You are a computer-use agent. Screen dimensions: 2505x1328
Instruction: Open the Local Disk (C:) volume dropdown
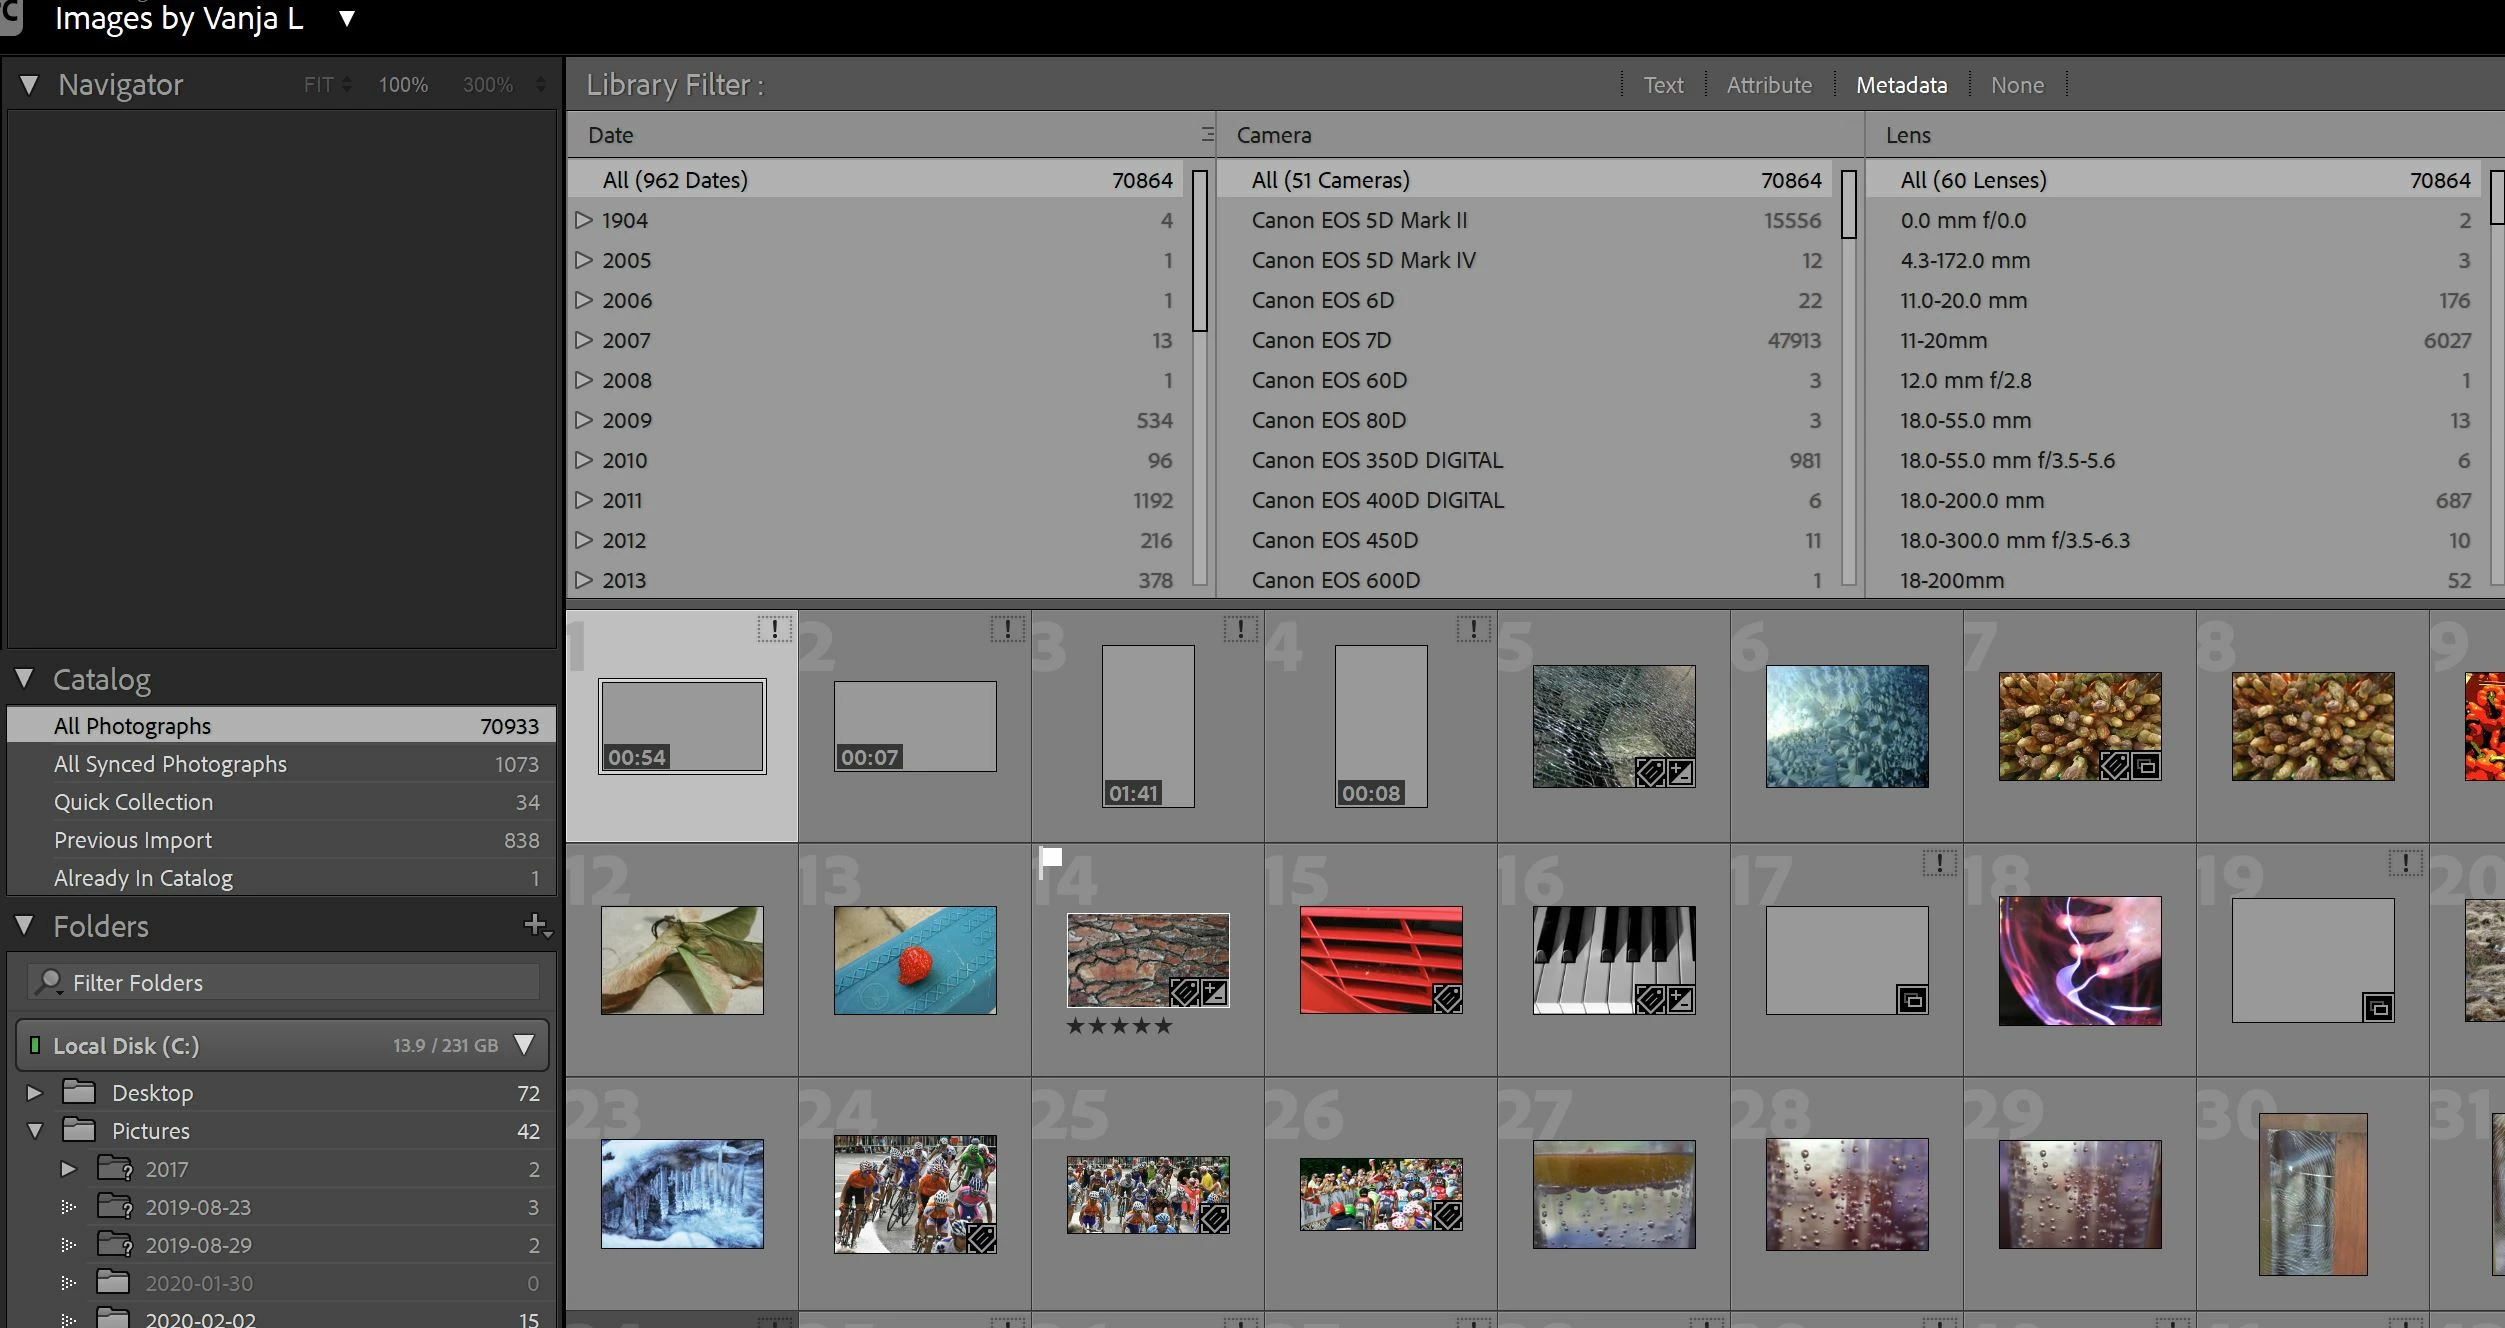(523, 1045)
